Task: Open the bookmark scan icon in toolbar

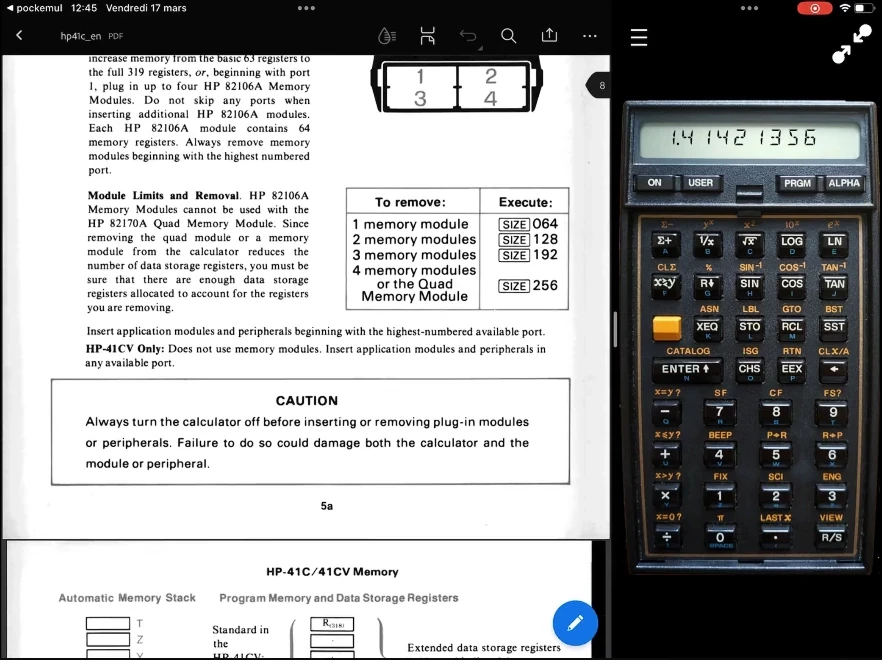Action: point(428,36)
